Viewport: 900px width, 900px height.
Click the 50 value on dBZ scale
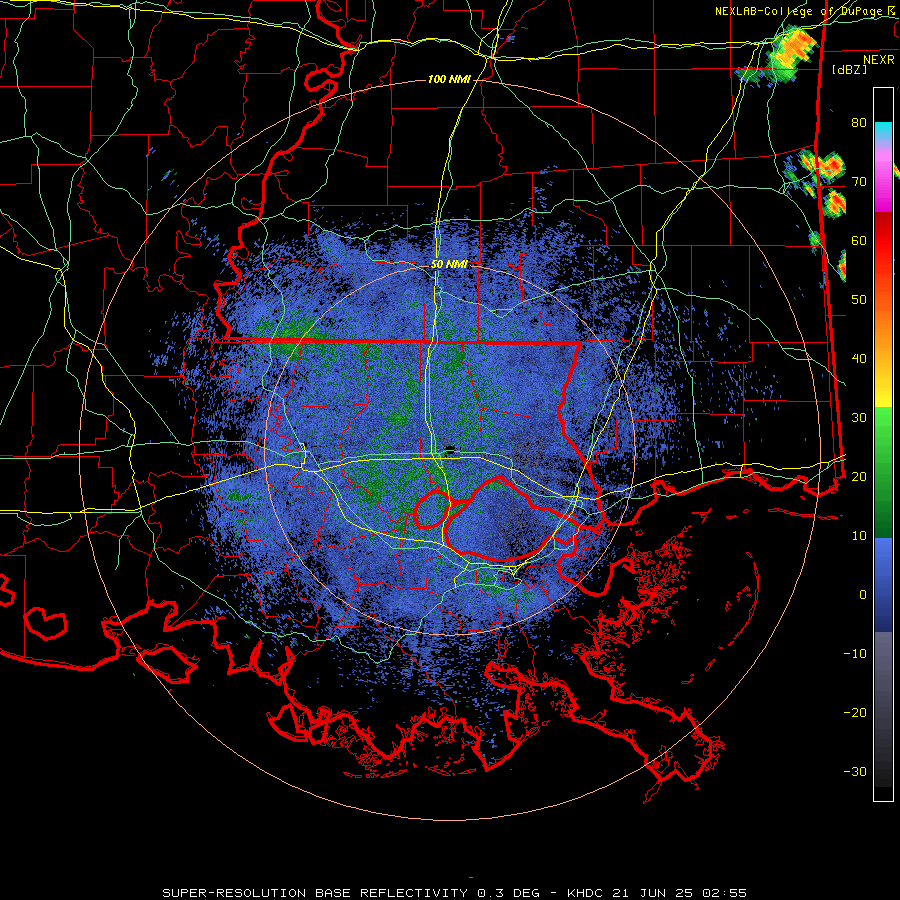click(x=859, y=300)
